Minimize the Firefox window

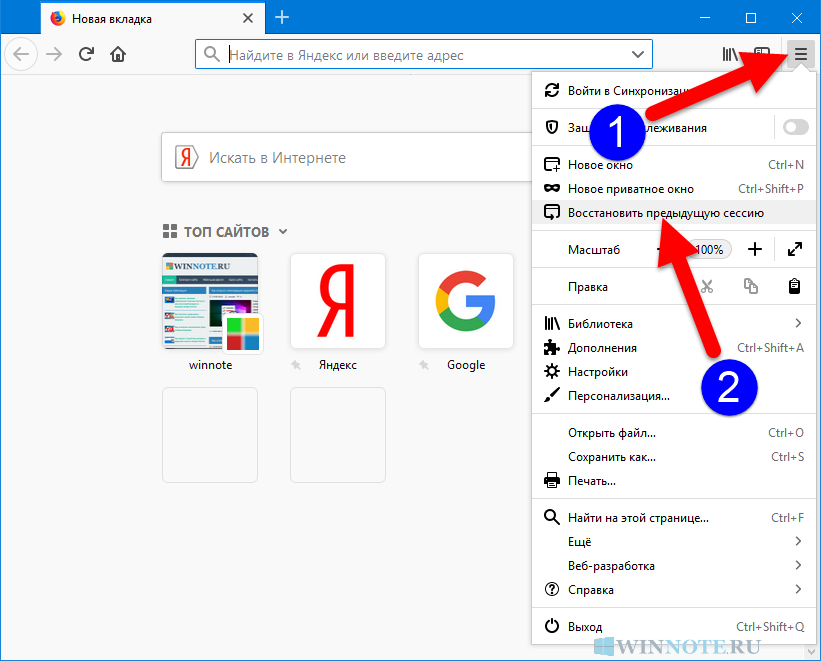coord(705,18)
